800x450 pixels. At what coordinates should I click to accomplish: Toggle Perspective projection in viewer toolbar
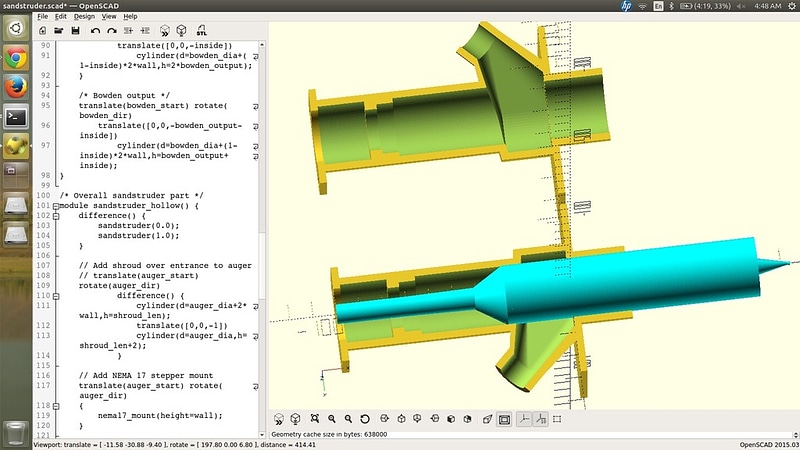pyautogui.click(x=487, y=419)
